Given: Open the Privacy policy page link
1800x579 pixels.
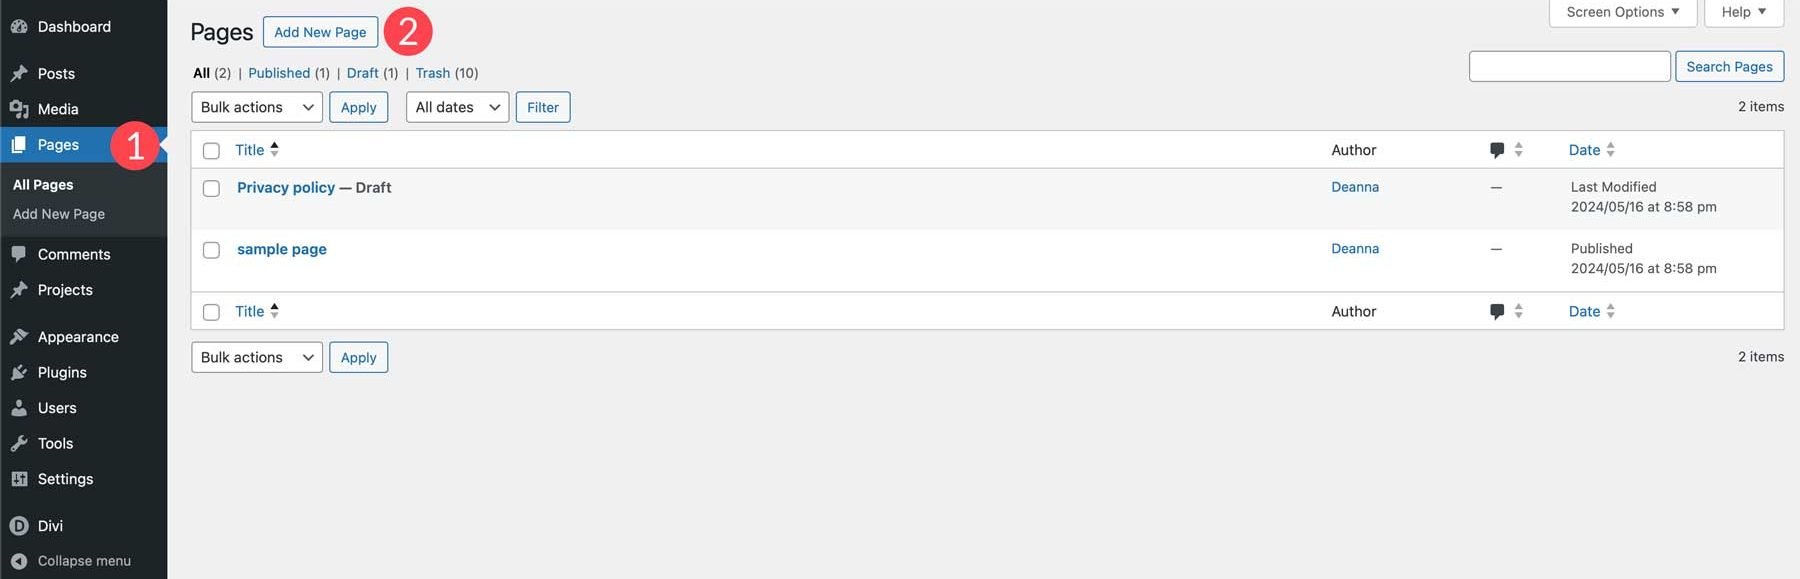Looking at the screenshot, I should tap(286, 187).
